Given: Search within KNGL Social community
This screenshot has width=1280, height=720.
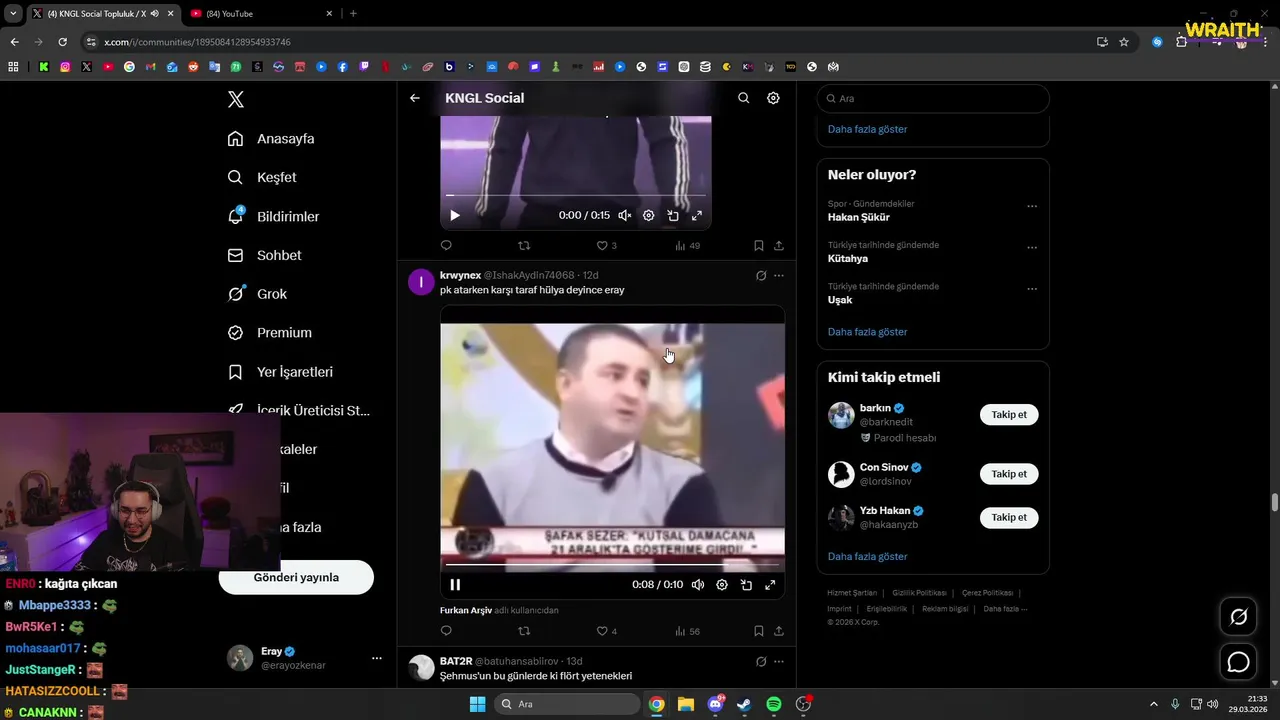Looking at the screenshot, I should 743,98.
